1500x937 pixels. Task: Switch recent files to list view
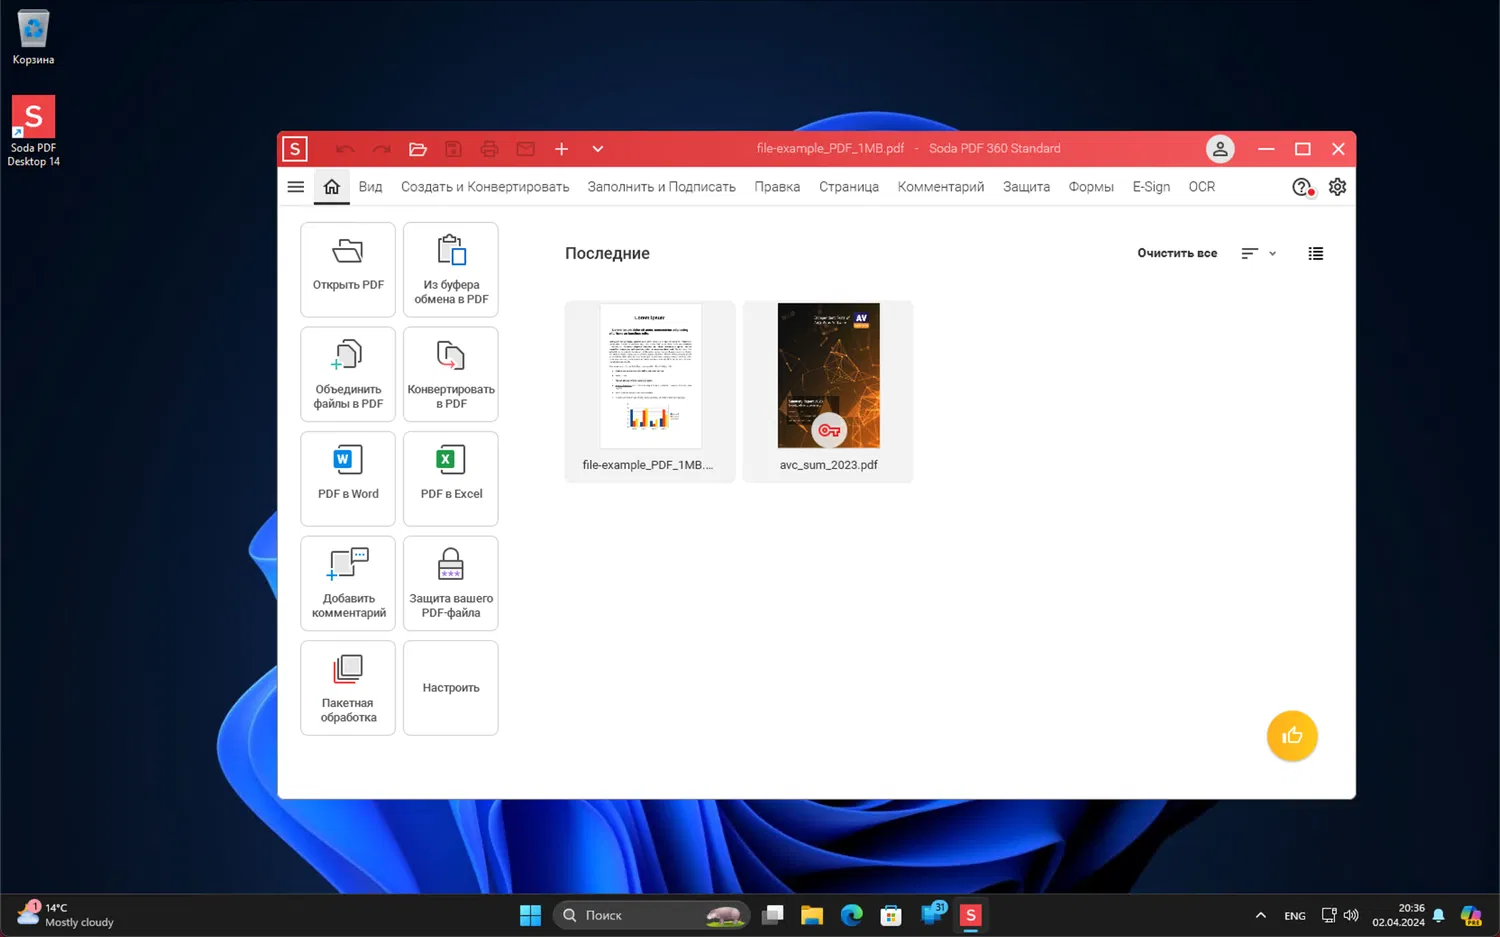click(1315, 254)
